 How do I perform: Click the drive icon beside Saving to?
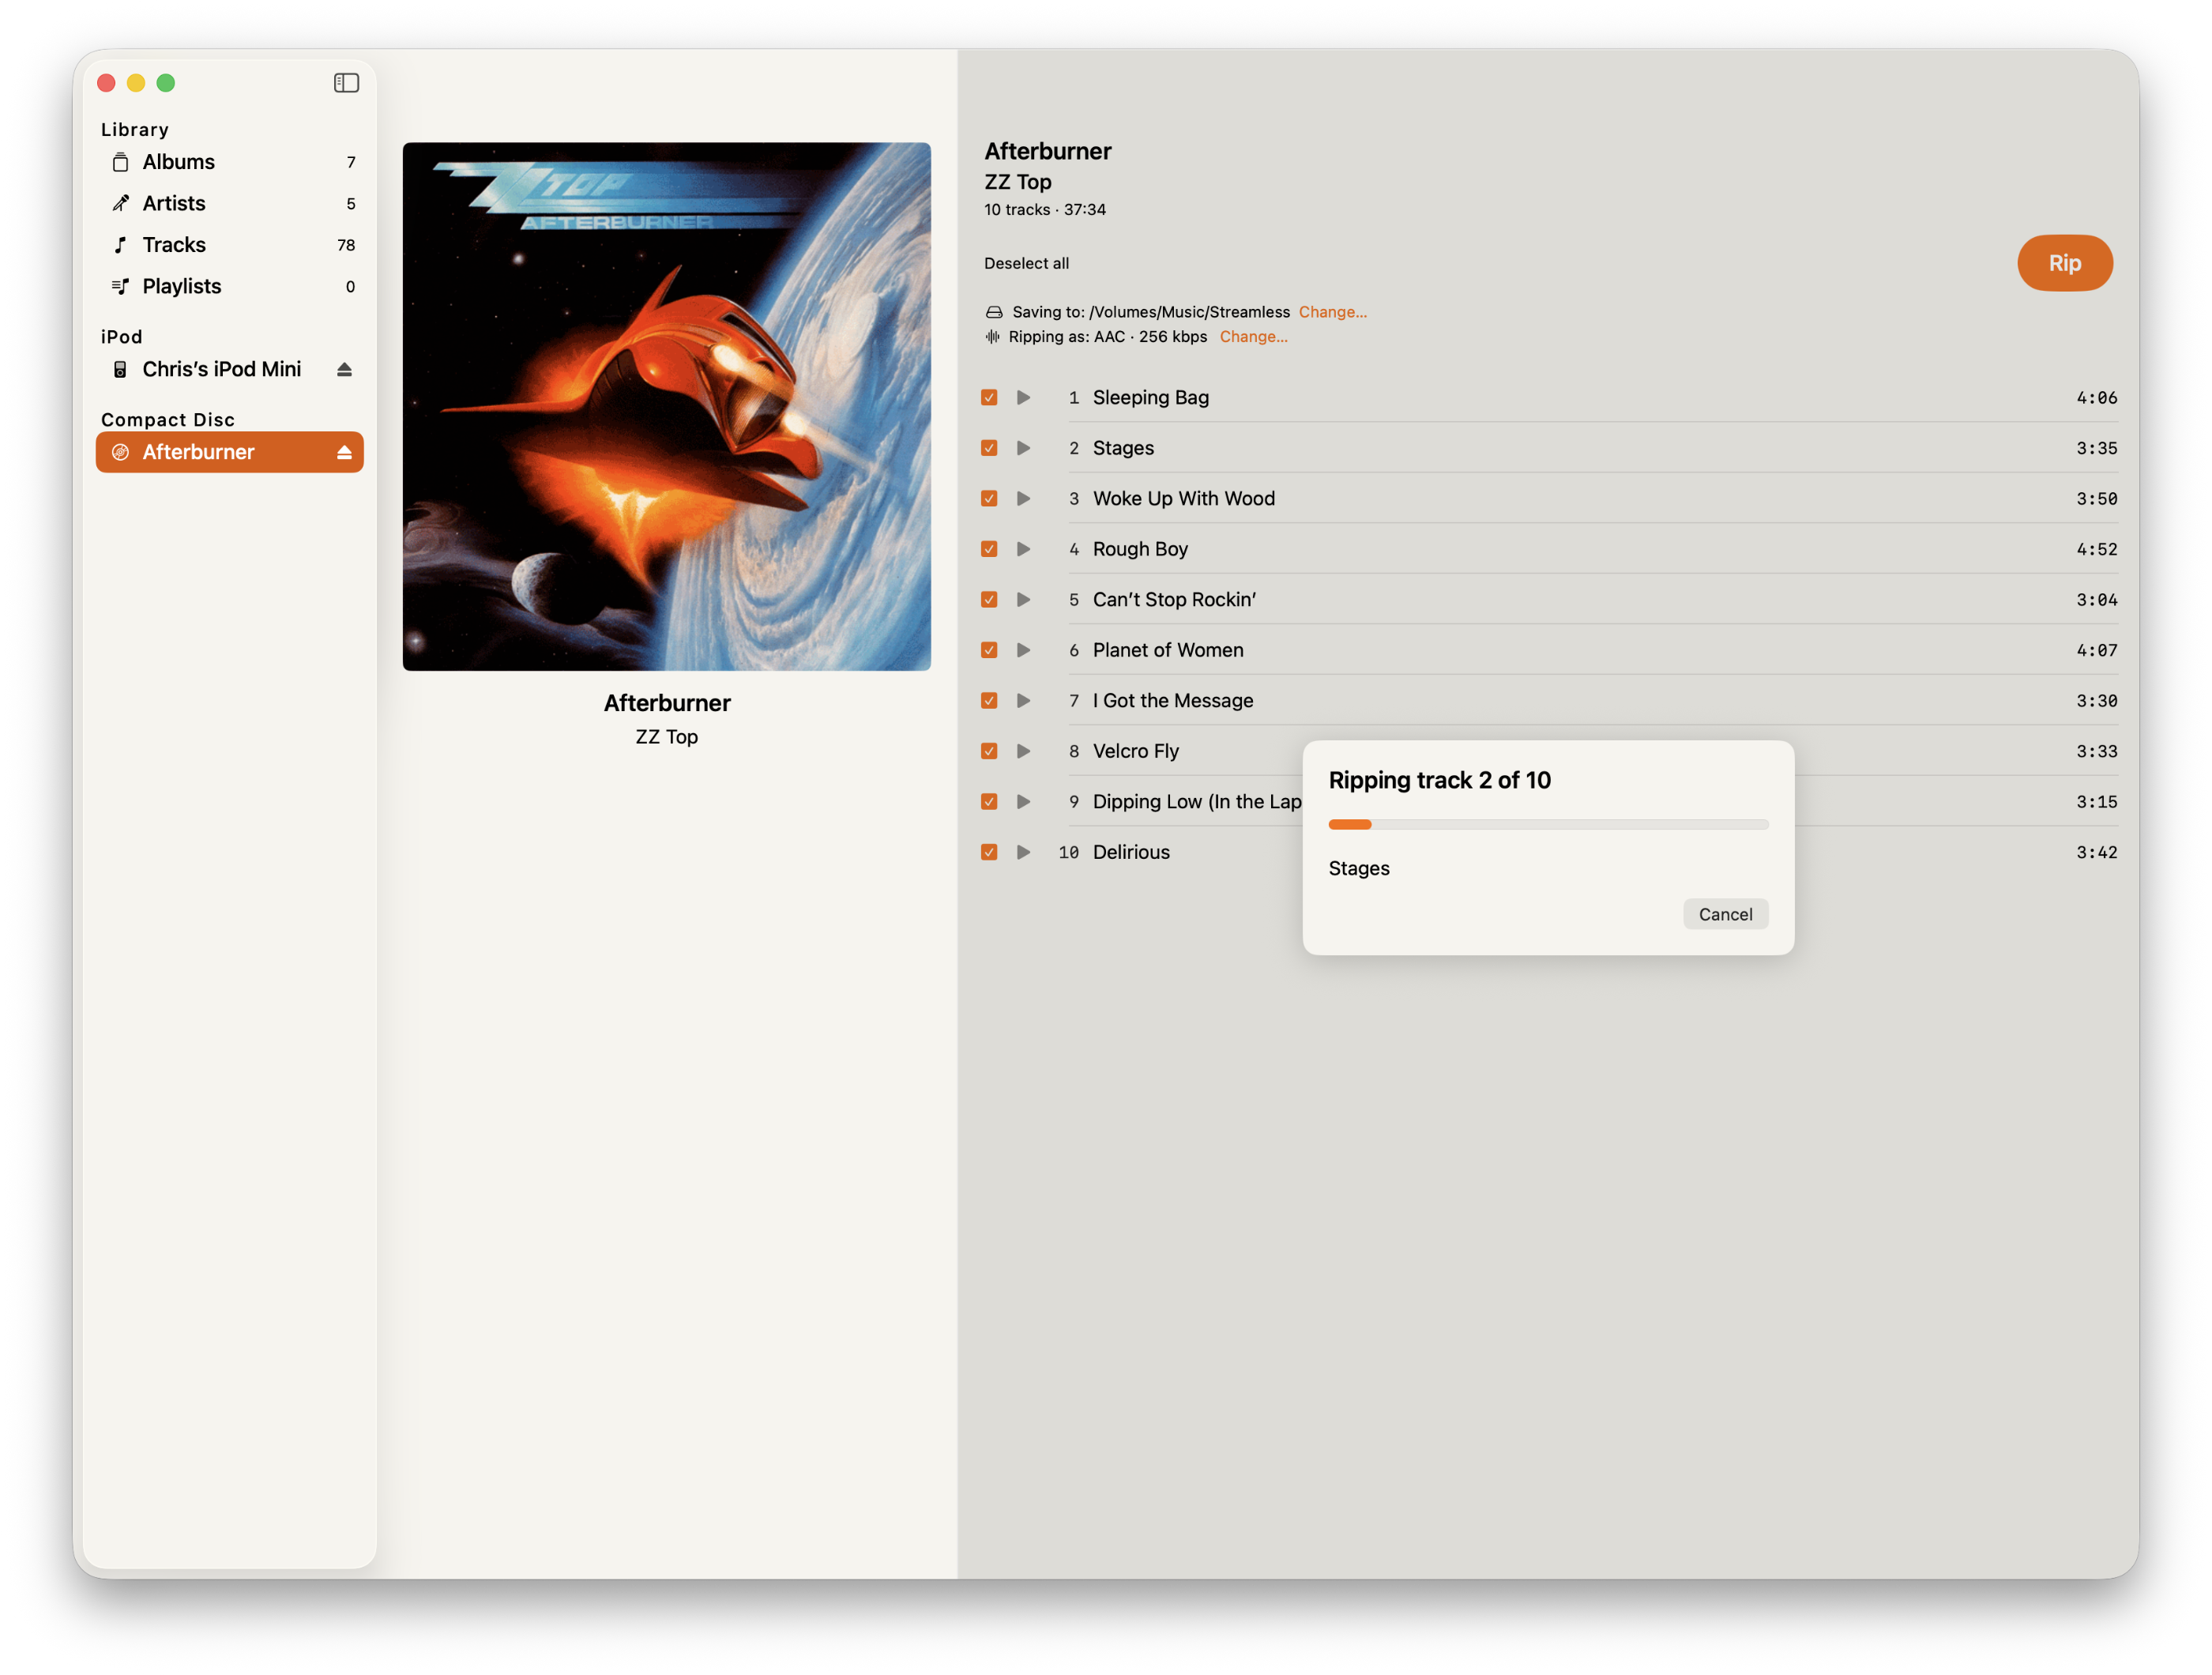click(994, 312)
